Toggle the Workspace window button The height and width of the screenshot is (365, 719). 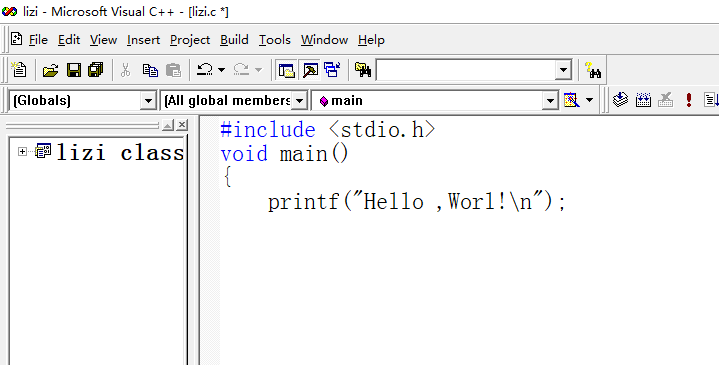click(x=287, y=70)
